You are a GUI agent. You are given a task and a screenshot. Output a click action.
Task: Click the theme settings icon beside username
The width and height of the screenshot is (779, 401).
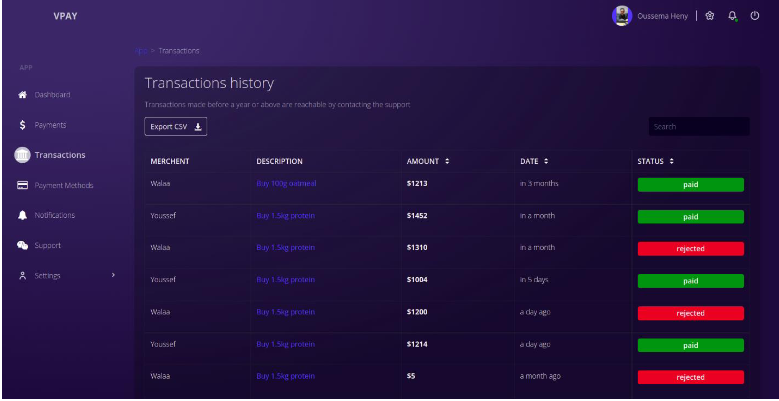(710, 16)
